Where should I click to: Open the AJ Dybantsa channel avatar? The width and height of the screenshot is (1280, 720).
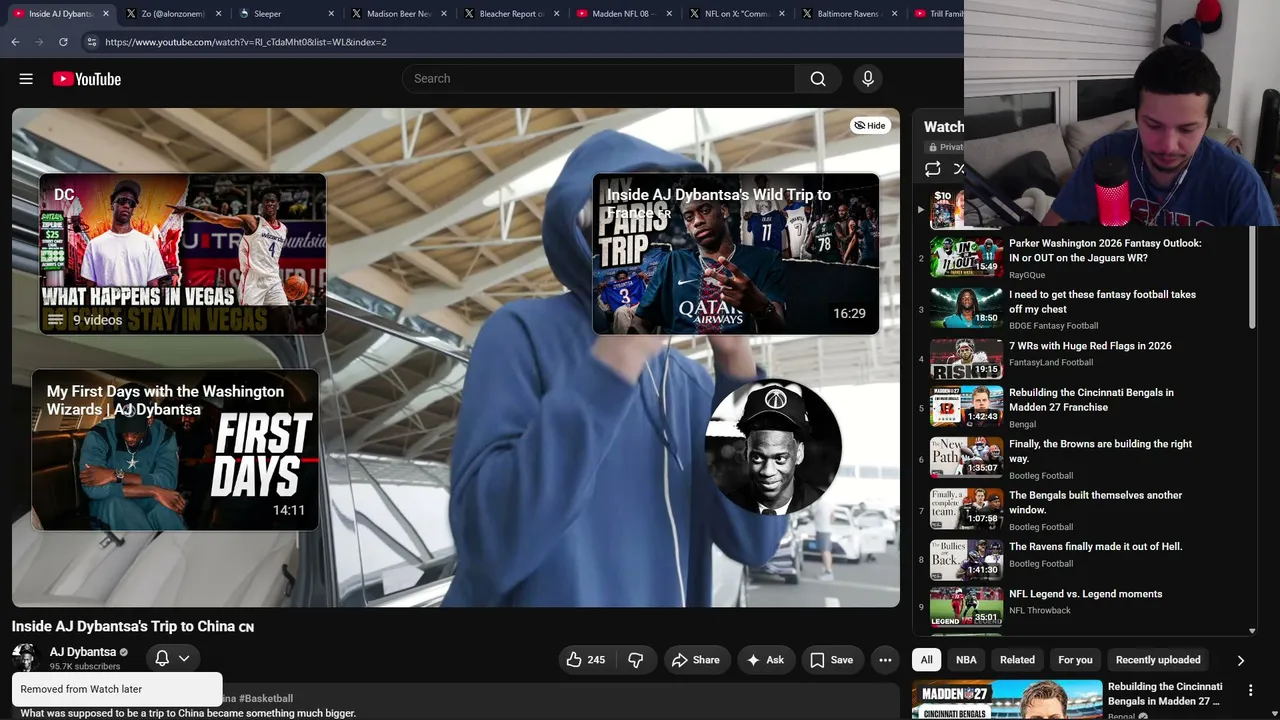(26, 658)
